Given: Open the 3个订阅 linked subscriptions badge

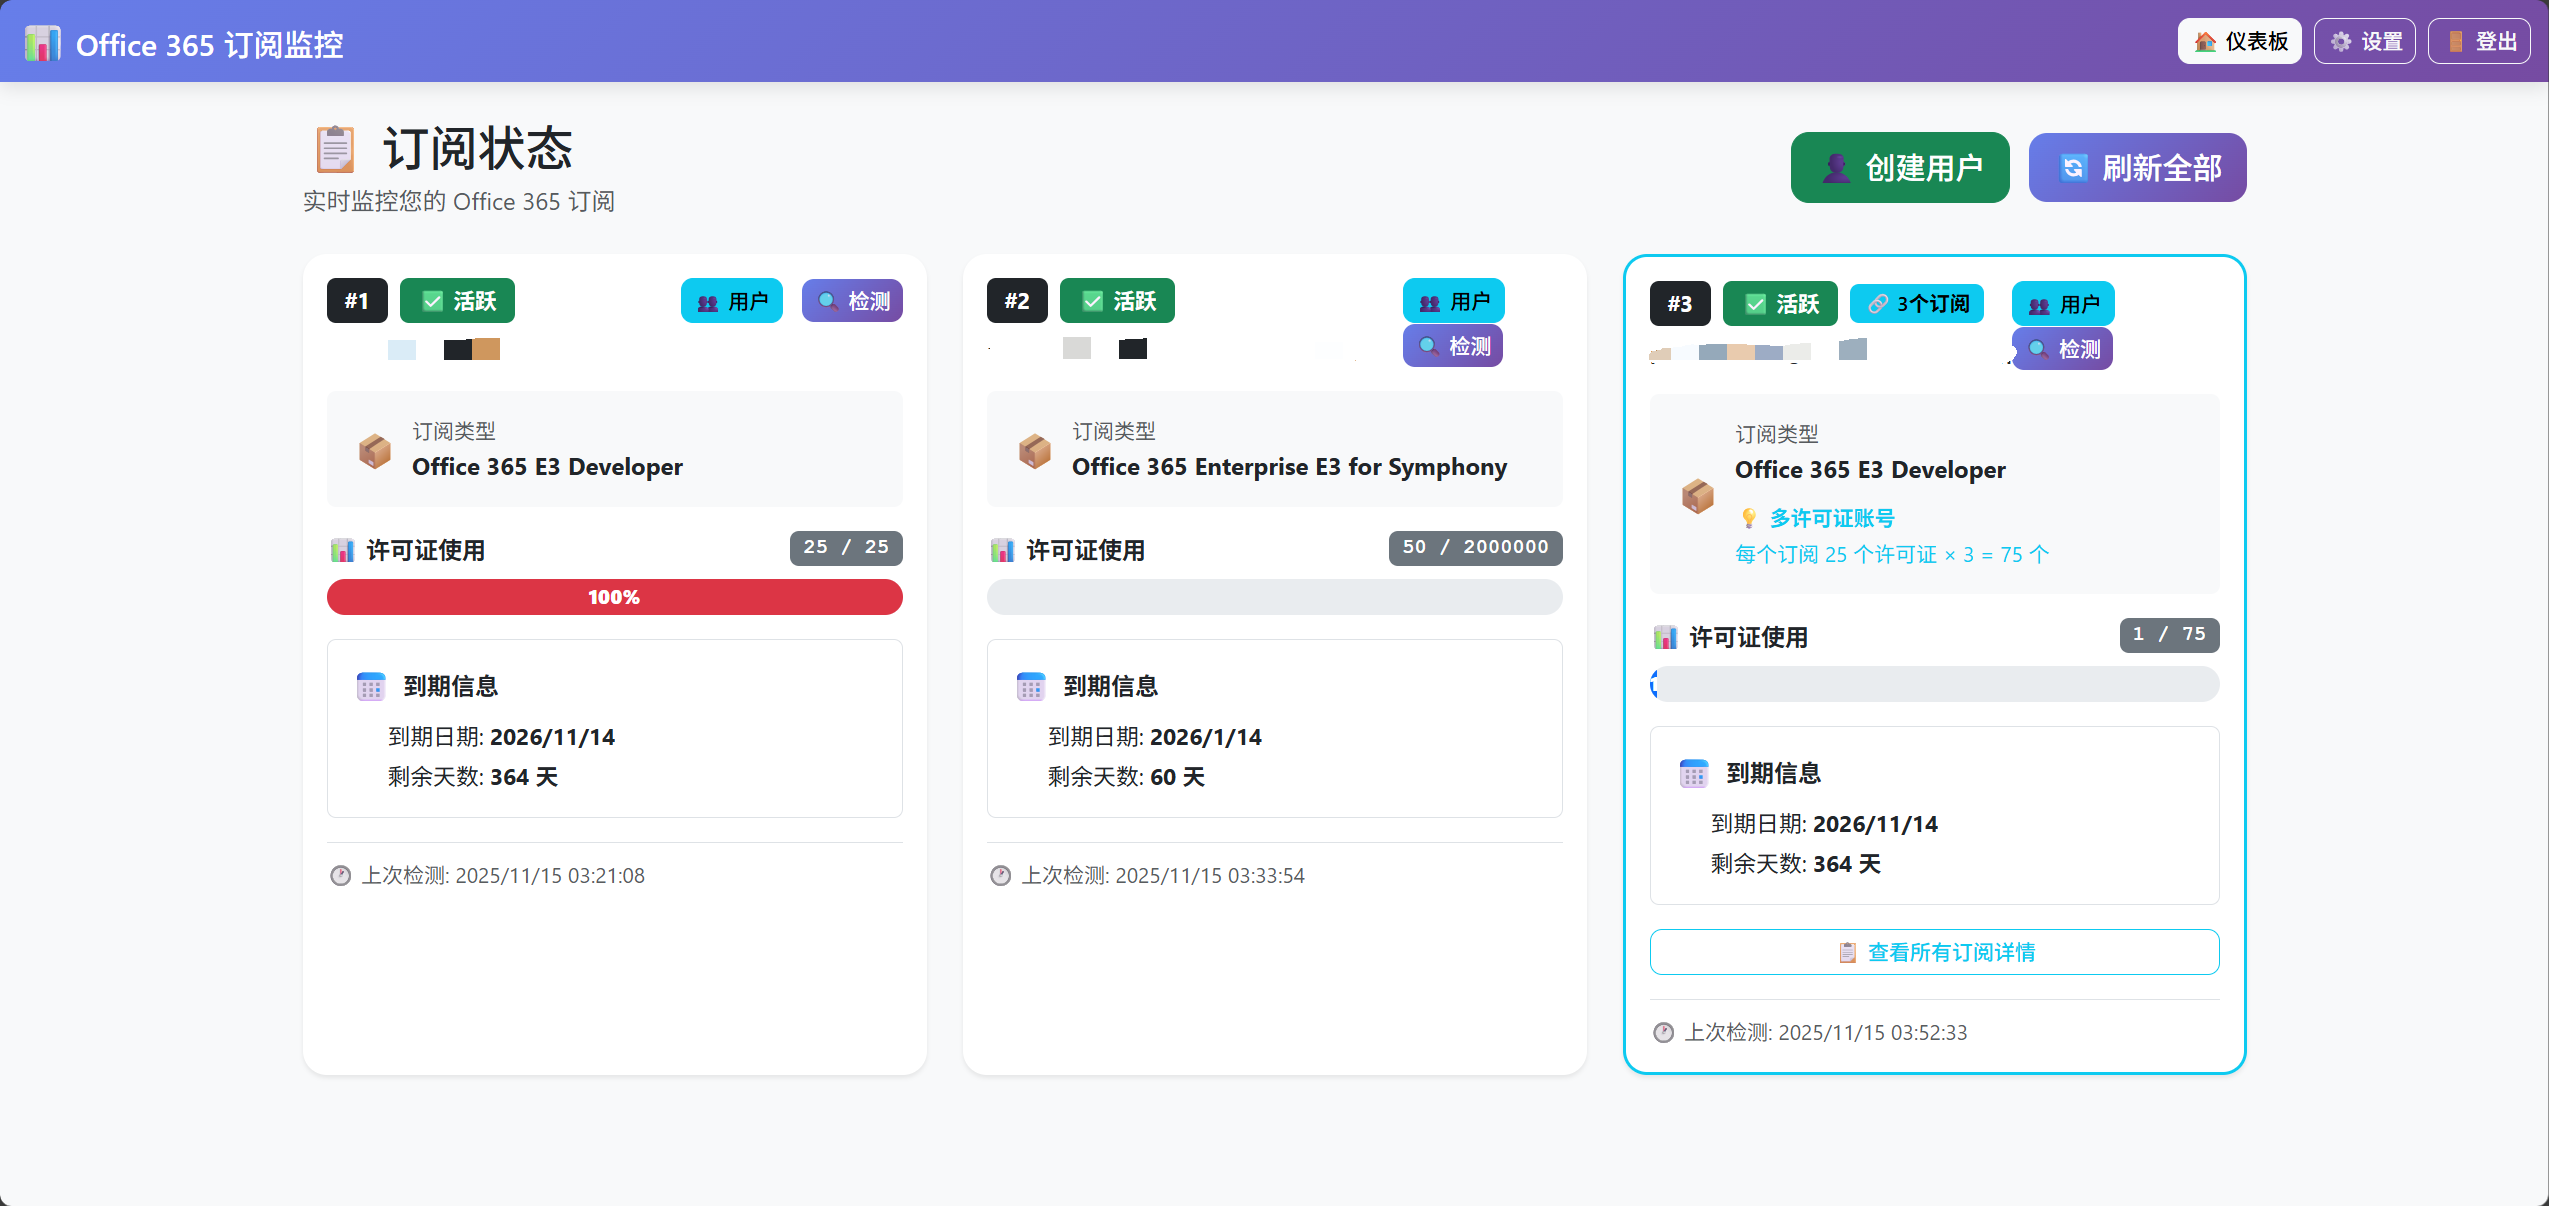Looking at the screenshot, I should pyautogui.click(x=1917, y=304).
